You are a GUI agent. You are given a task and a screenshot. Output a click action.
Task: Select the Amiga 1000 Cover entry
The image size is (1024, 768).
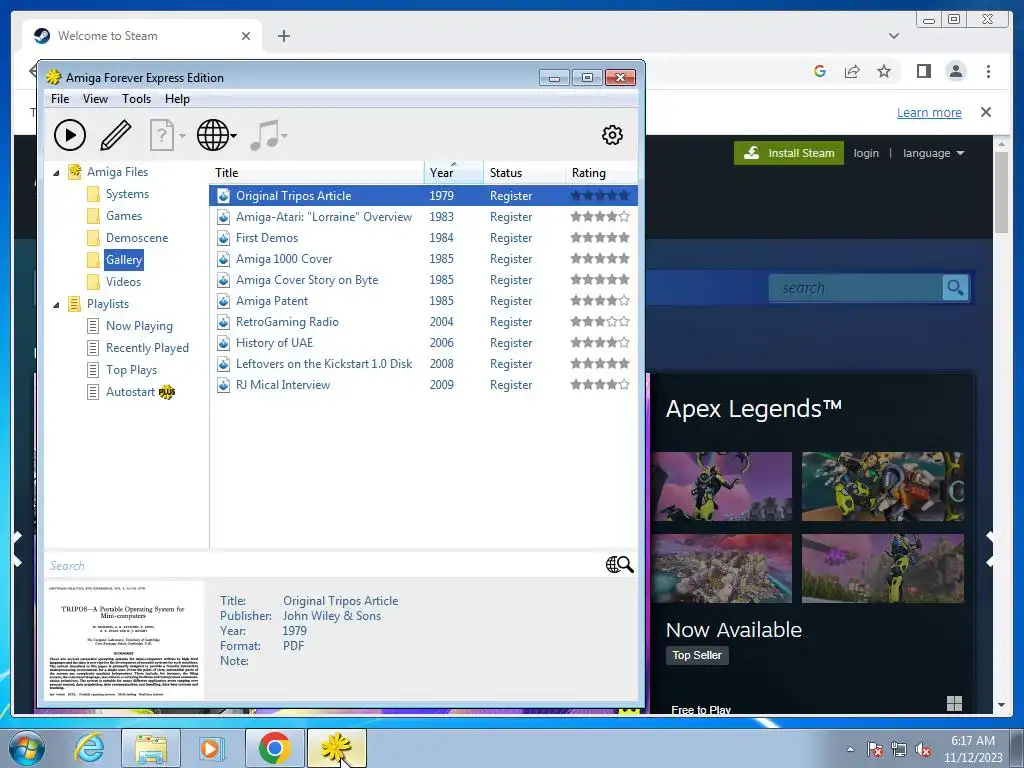point(423,259)
